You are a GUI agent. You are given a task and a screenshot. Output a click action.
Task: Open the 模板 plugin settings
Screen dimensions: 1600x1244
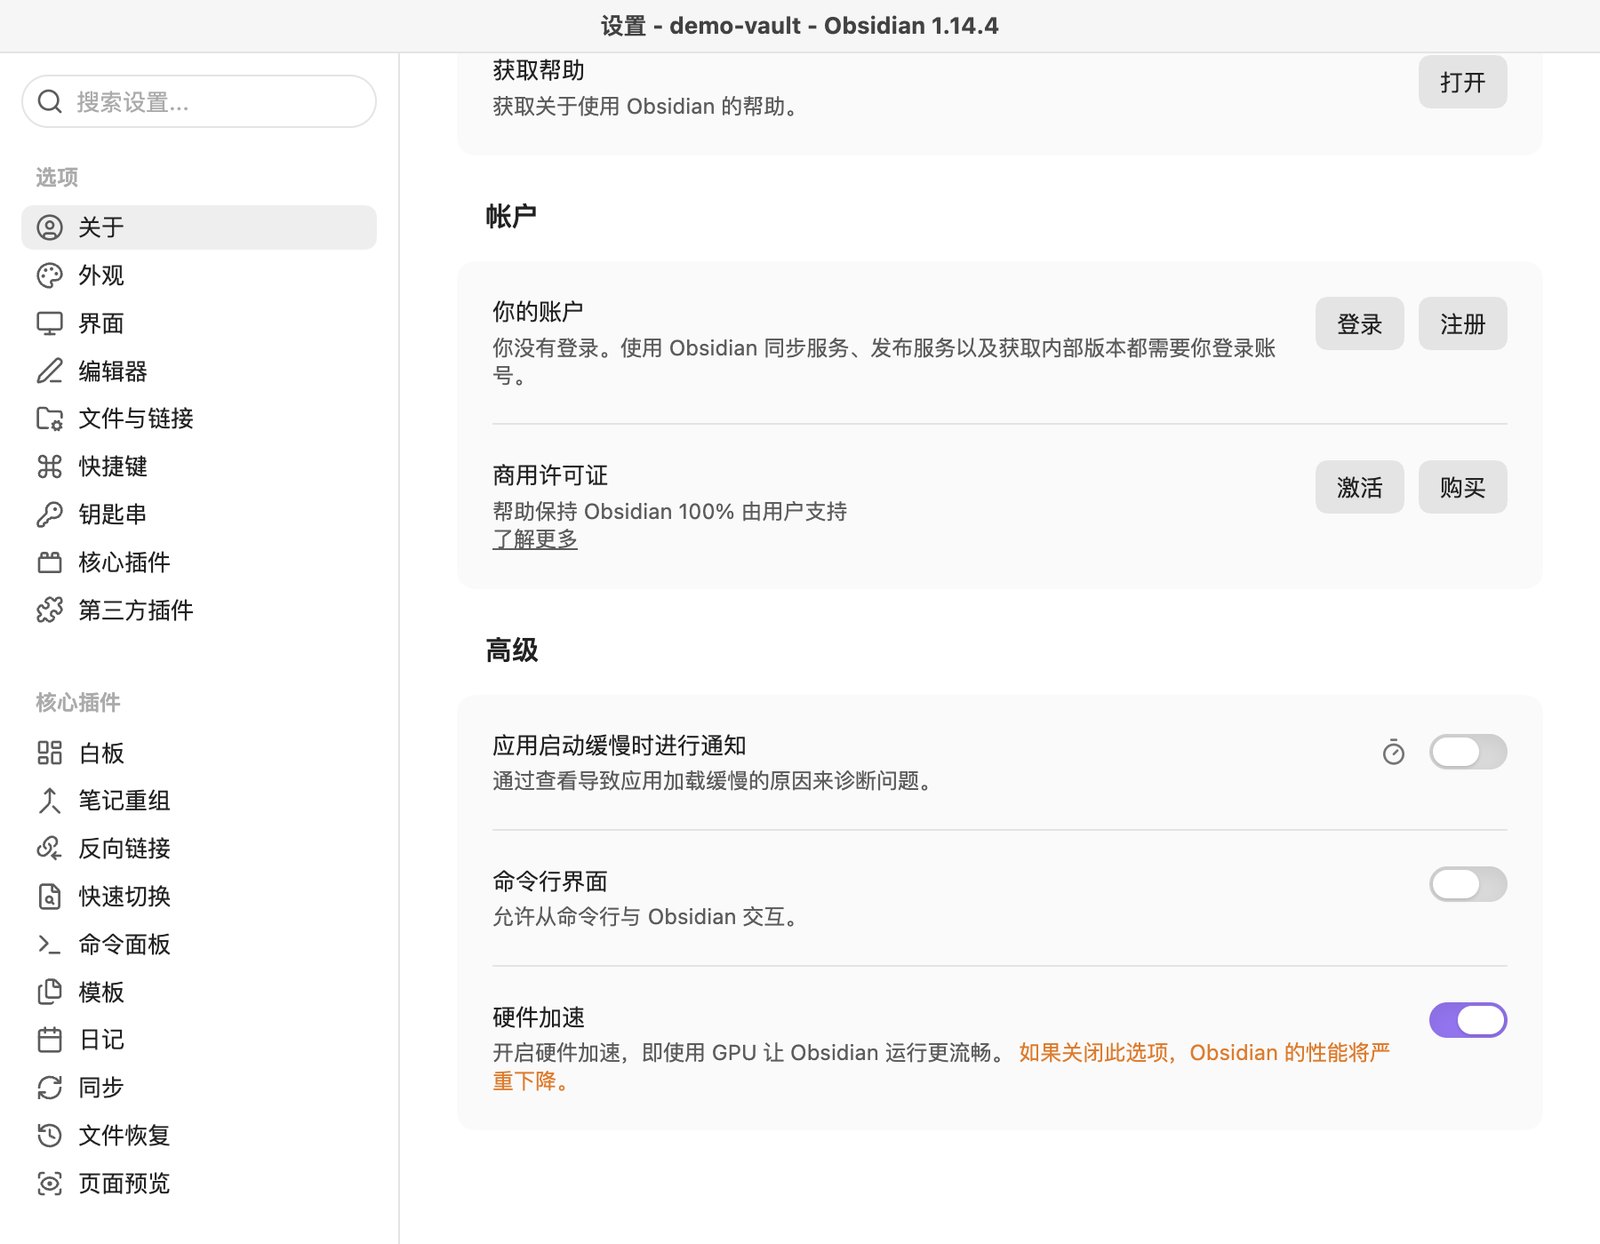coord(199,992)
